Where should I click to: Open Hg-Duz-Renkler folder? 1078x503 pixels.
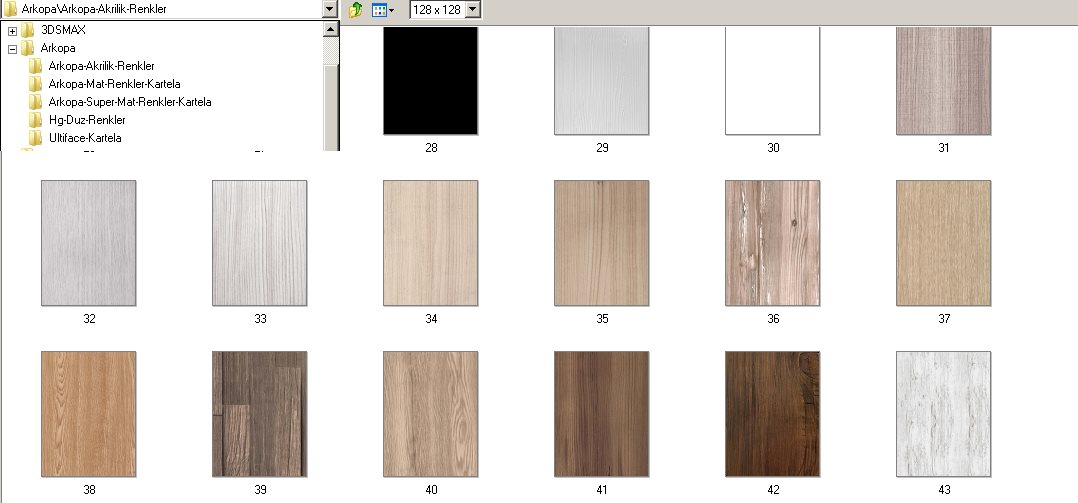pos(87,120)
